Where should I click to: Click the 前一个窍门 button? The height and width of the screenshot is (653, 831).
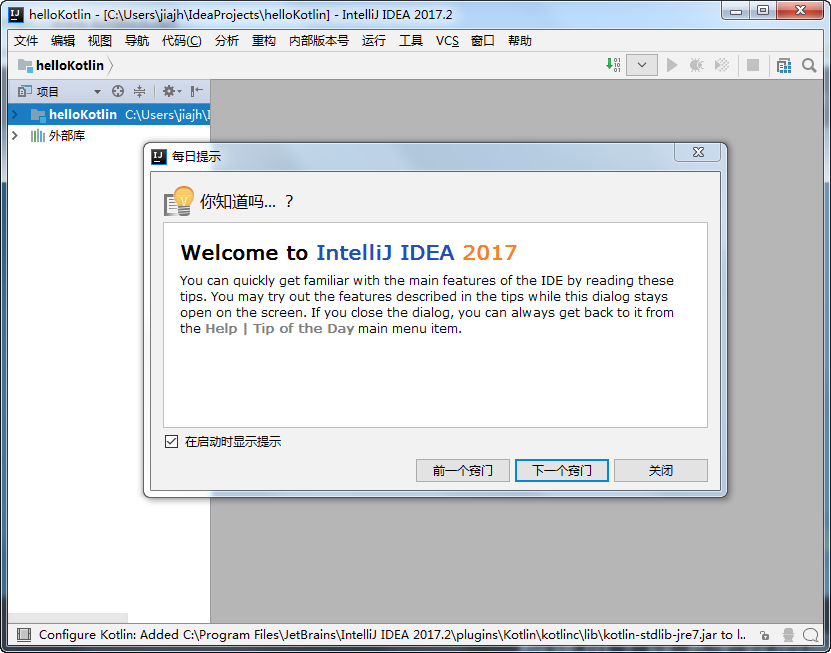click(x=463, y=470)
